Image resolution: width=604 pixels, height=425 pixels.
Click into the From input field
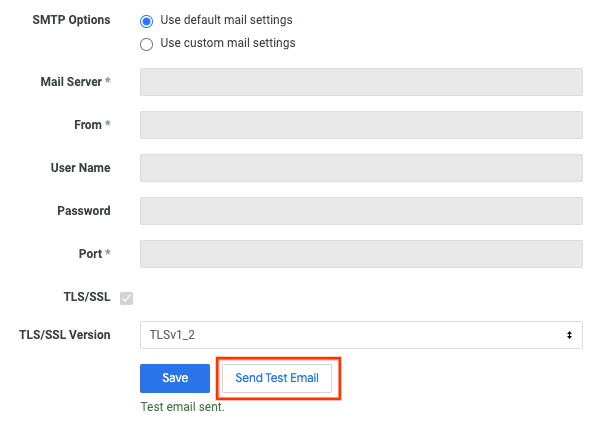coord(361,125)
